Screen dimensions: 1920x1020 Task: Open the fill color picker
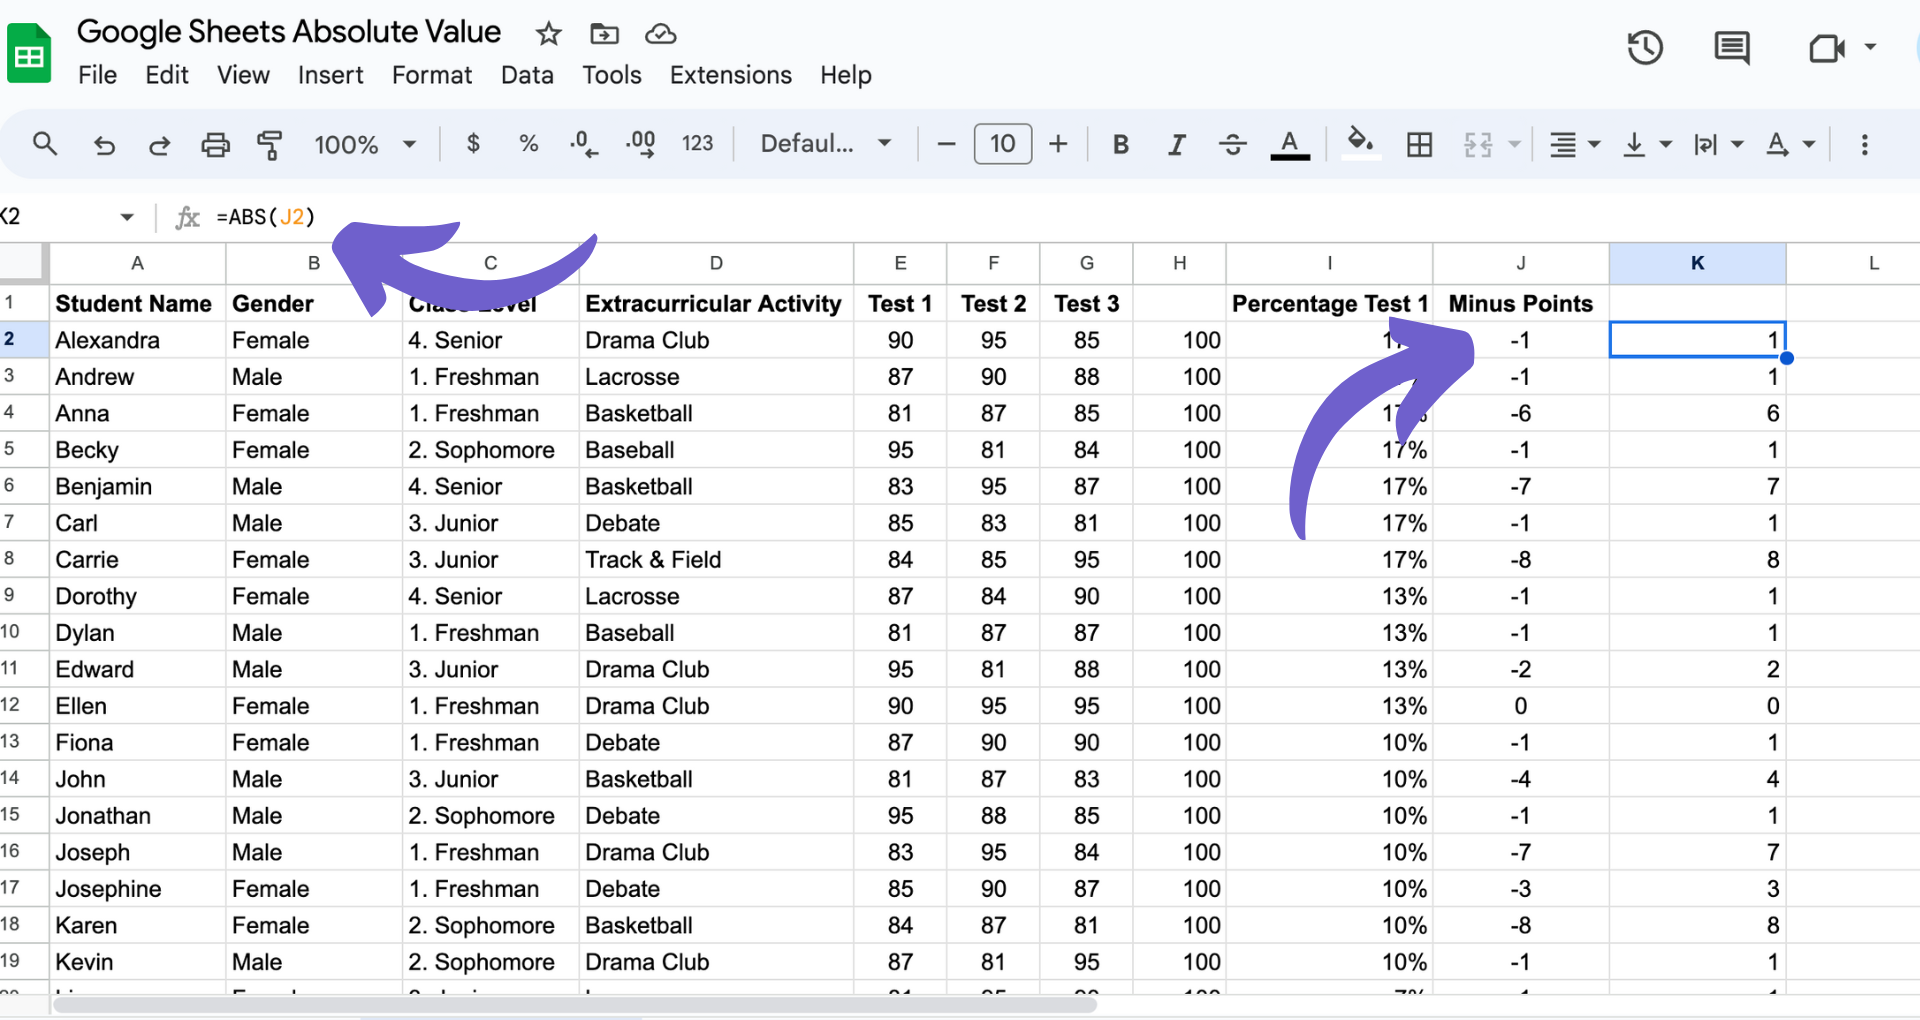1360,144
